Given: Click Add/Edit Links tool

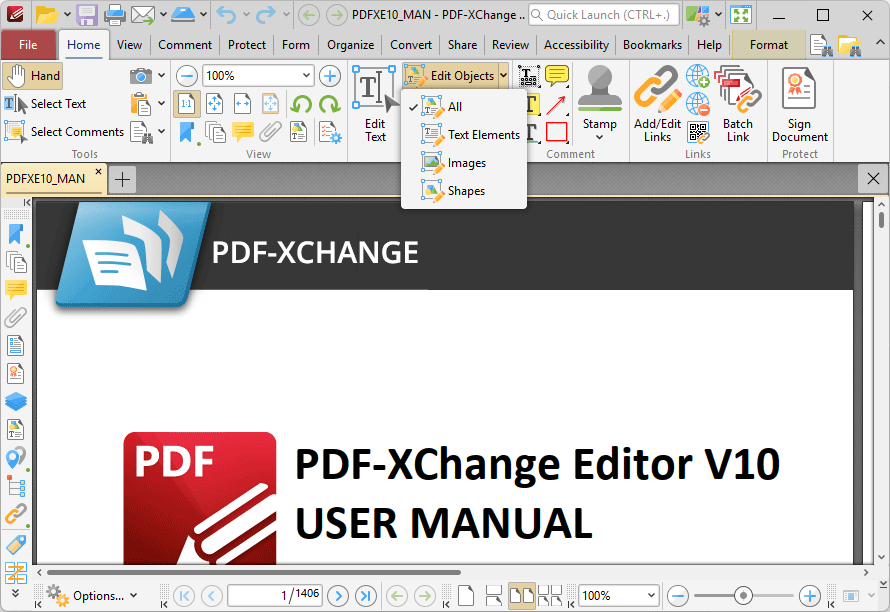Looking at the screenshot, I should 657,104.
